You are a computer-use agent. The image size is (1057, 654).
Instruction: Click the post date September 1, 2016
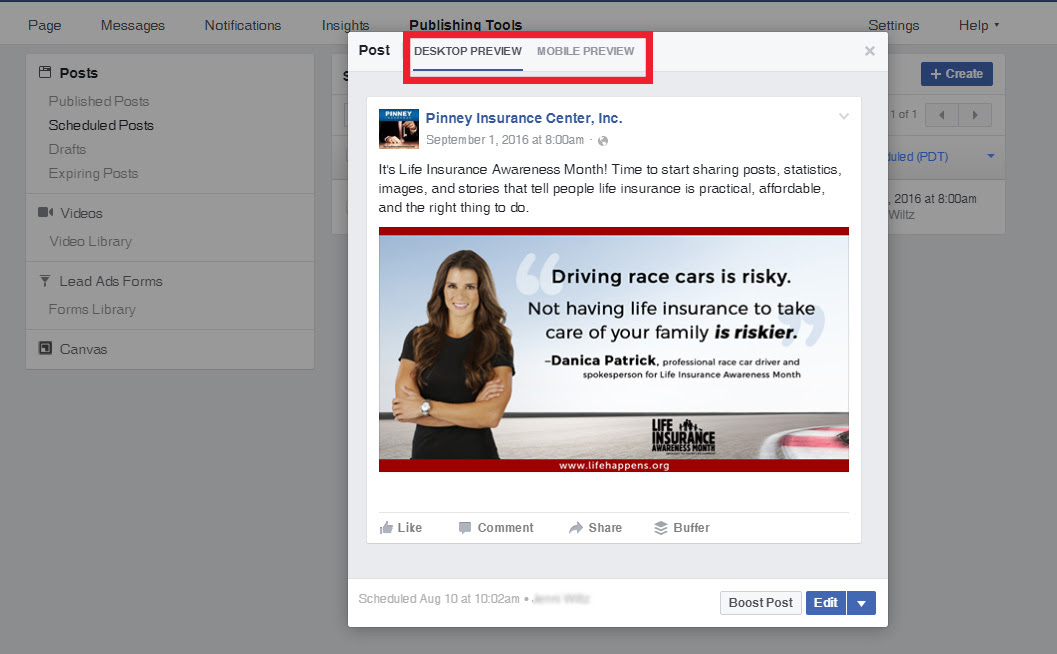[505, 140]
